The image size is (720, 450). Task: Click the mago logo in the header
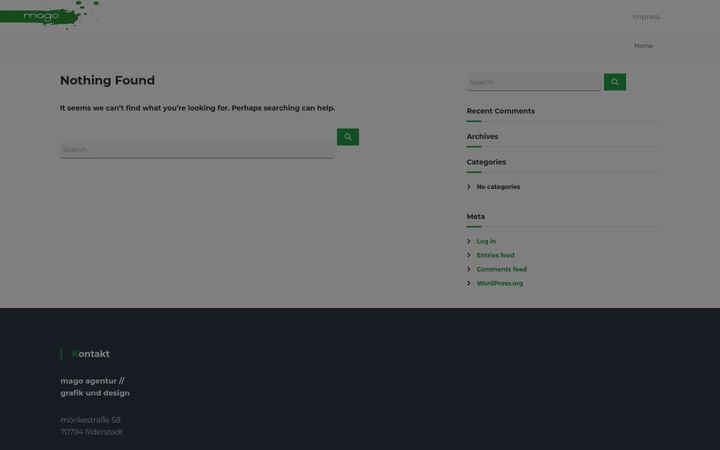(50, 15)
